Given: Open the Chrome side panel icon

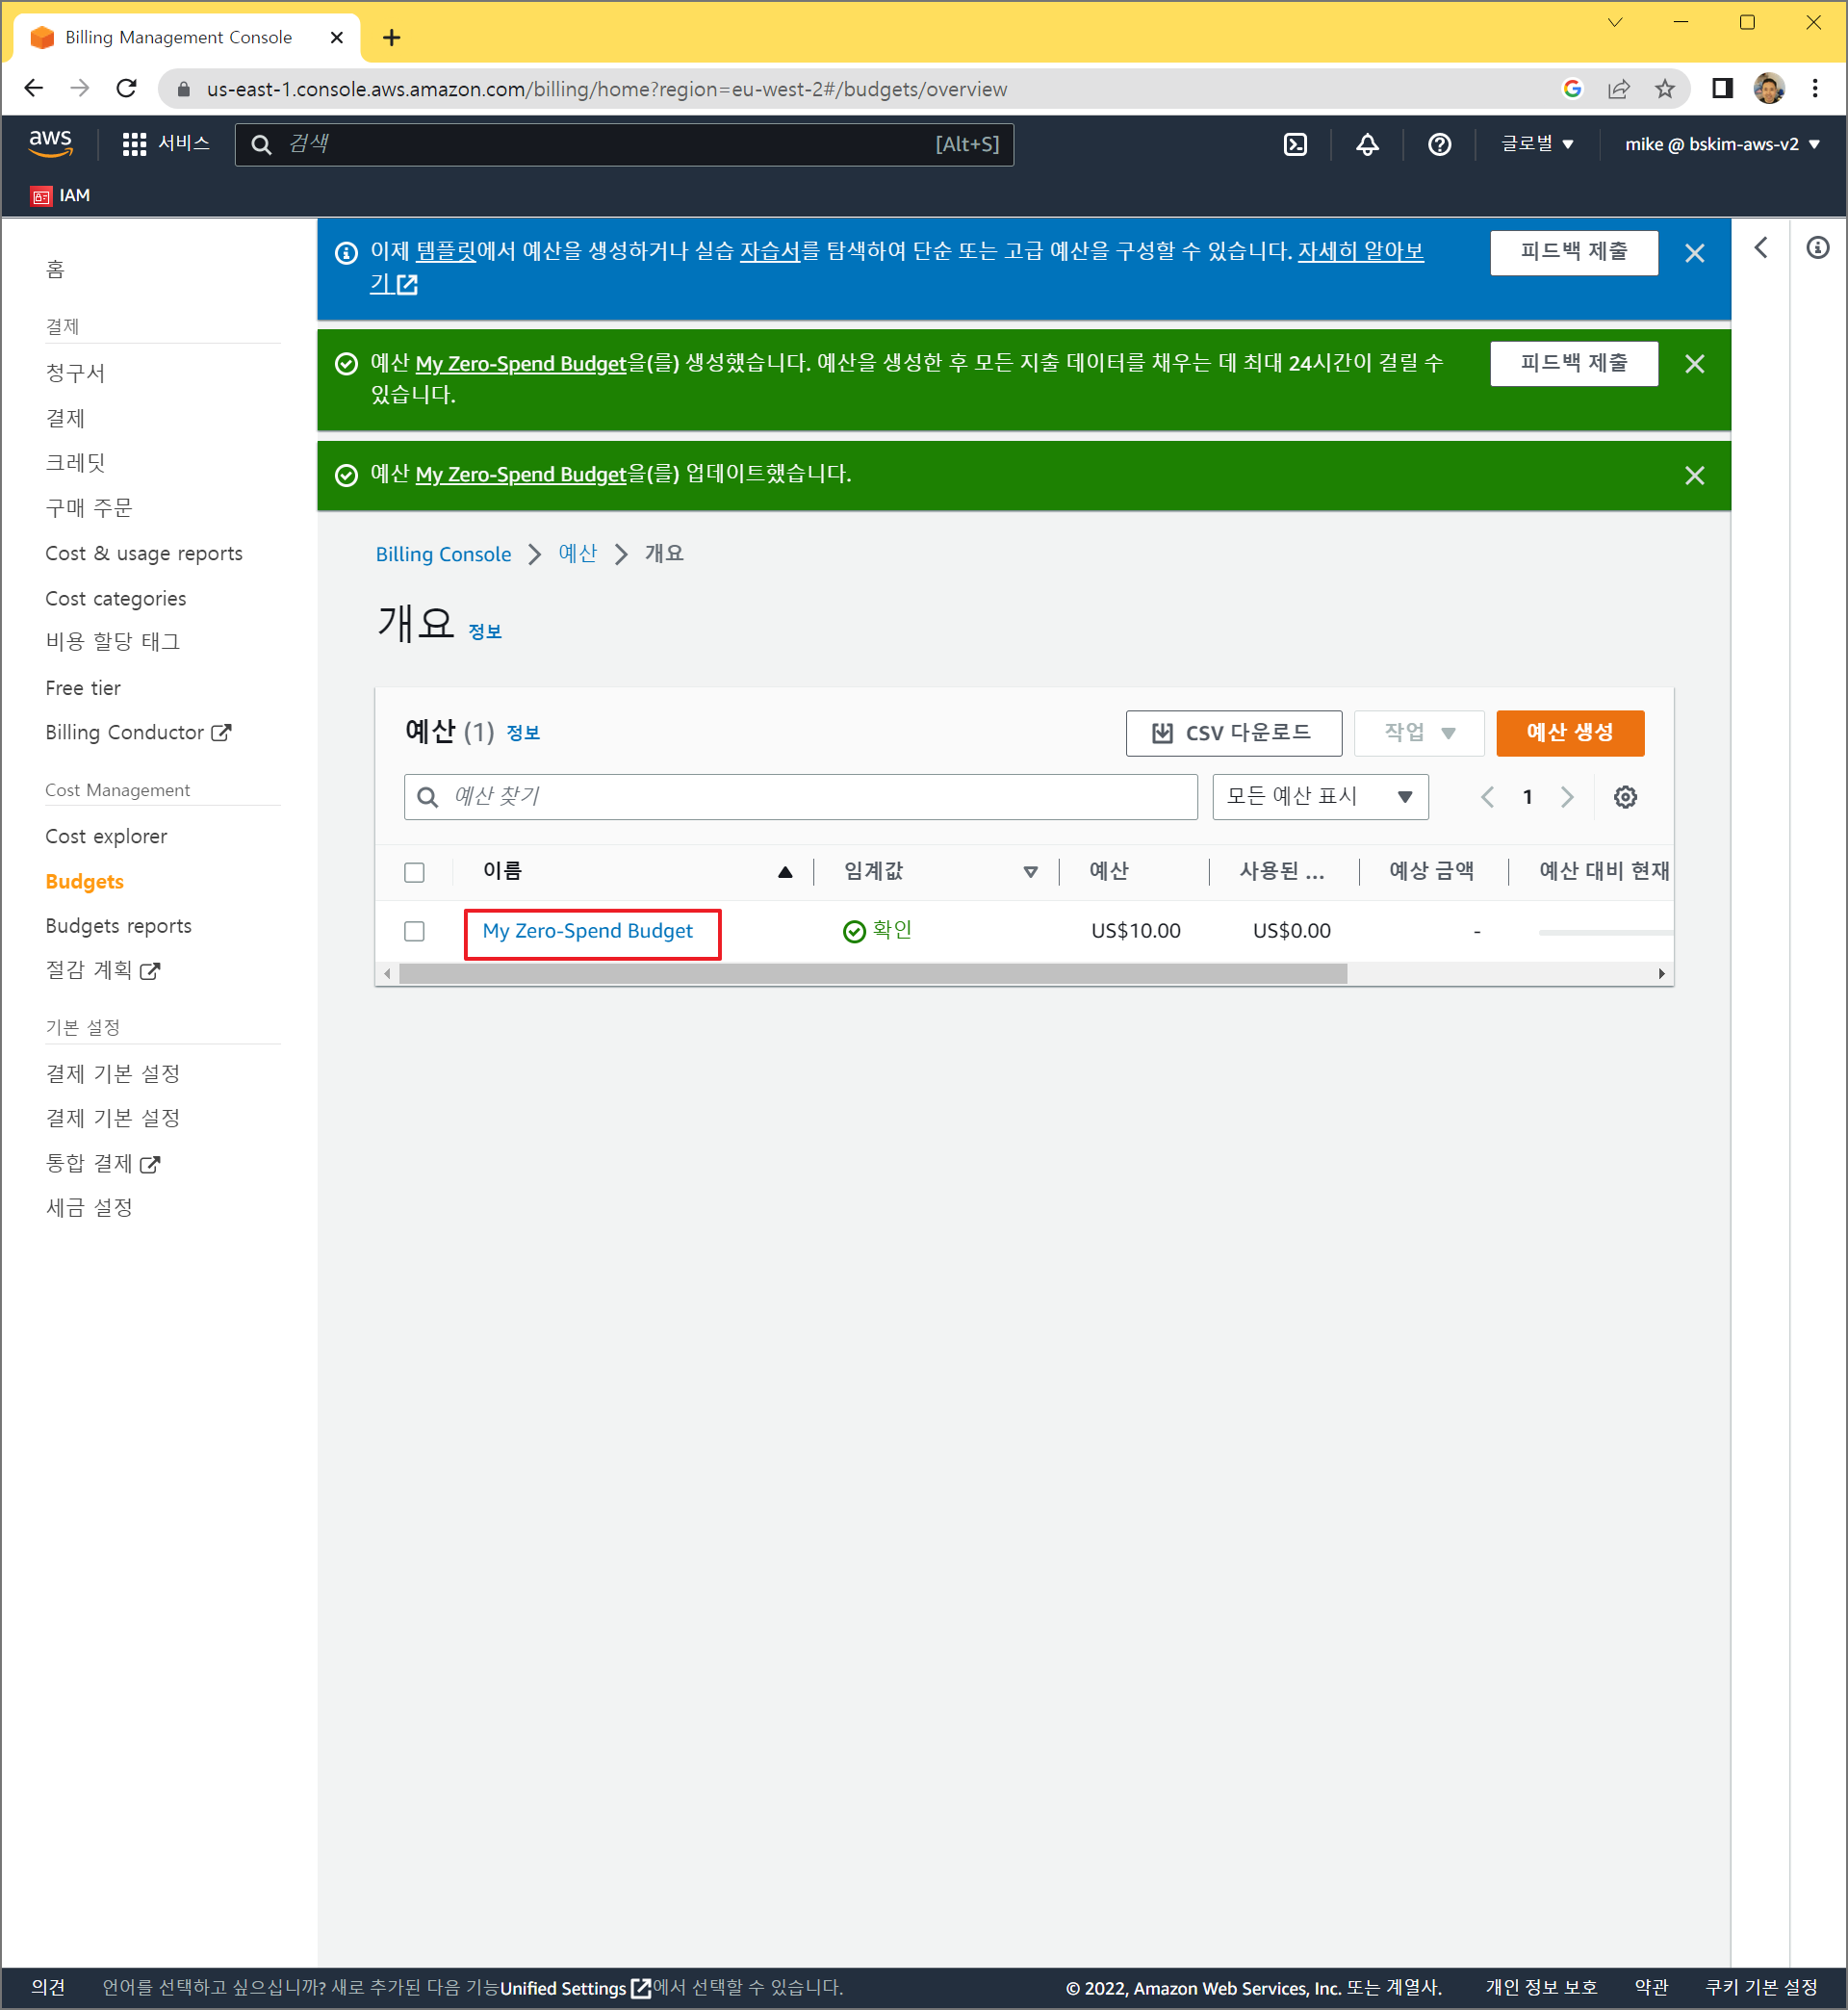Looking at the screenshot, I should click(x=1721, y=89).
